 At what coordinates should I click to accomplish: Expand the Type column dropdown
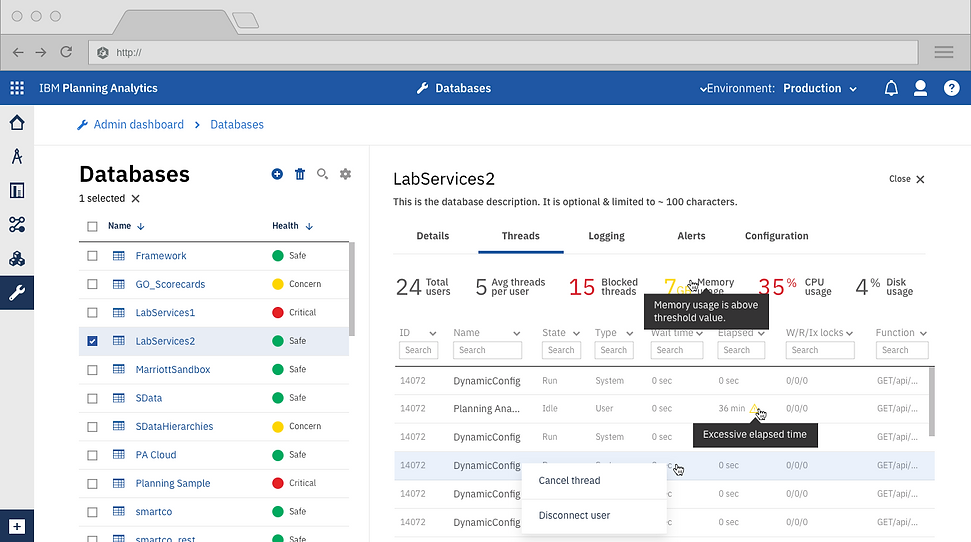629,333
